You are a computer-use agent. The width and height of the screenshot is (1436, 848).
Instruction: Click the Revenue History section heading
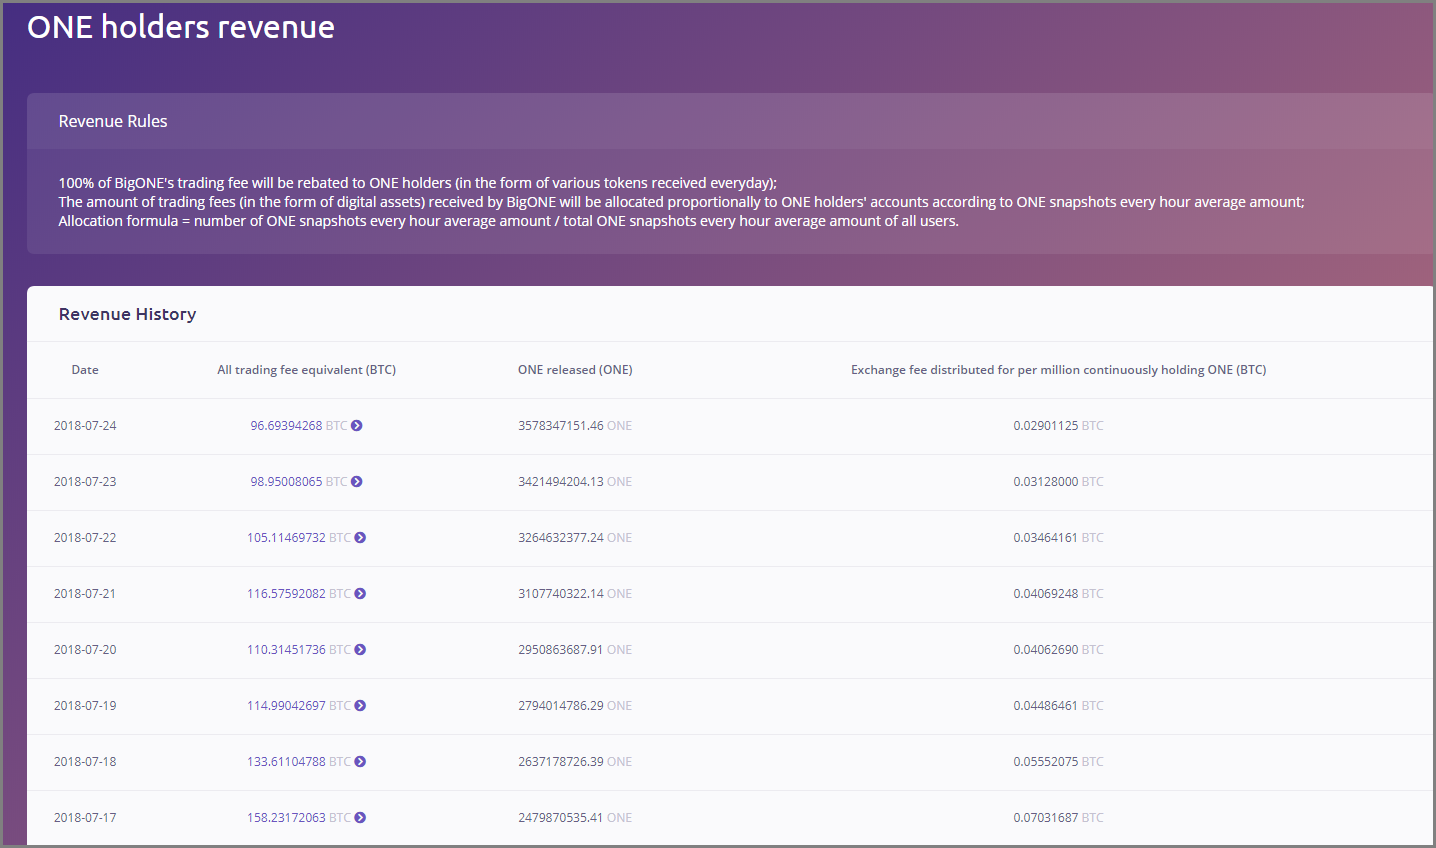(x=127, y=314)
